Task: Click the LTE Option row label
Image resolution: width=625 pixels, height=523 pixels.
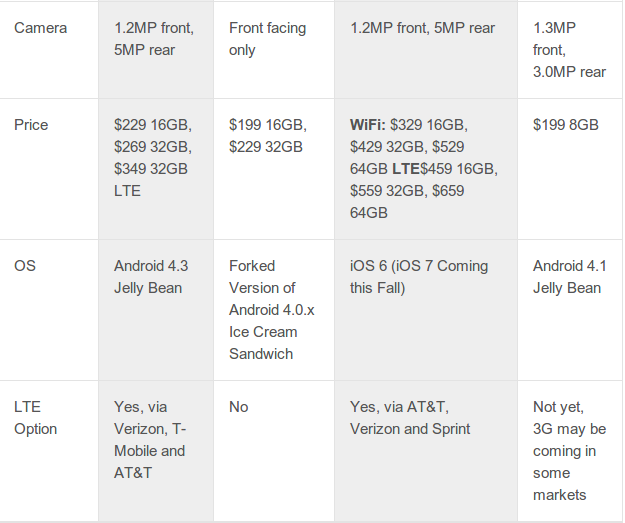Action: pos(35,418)
